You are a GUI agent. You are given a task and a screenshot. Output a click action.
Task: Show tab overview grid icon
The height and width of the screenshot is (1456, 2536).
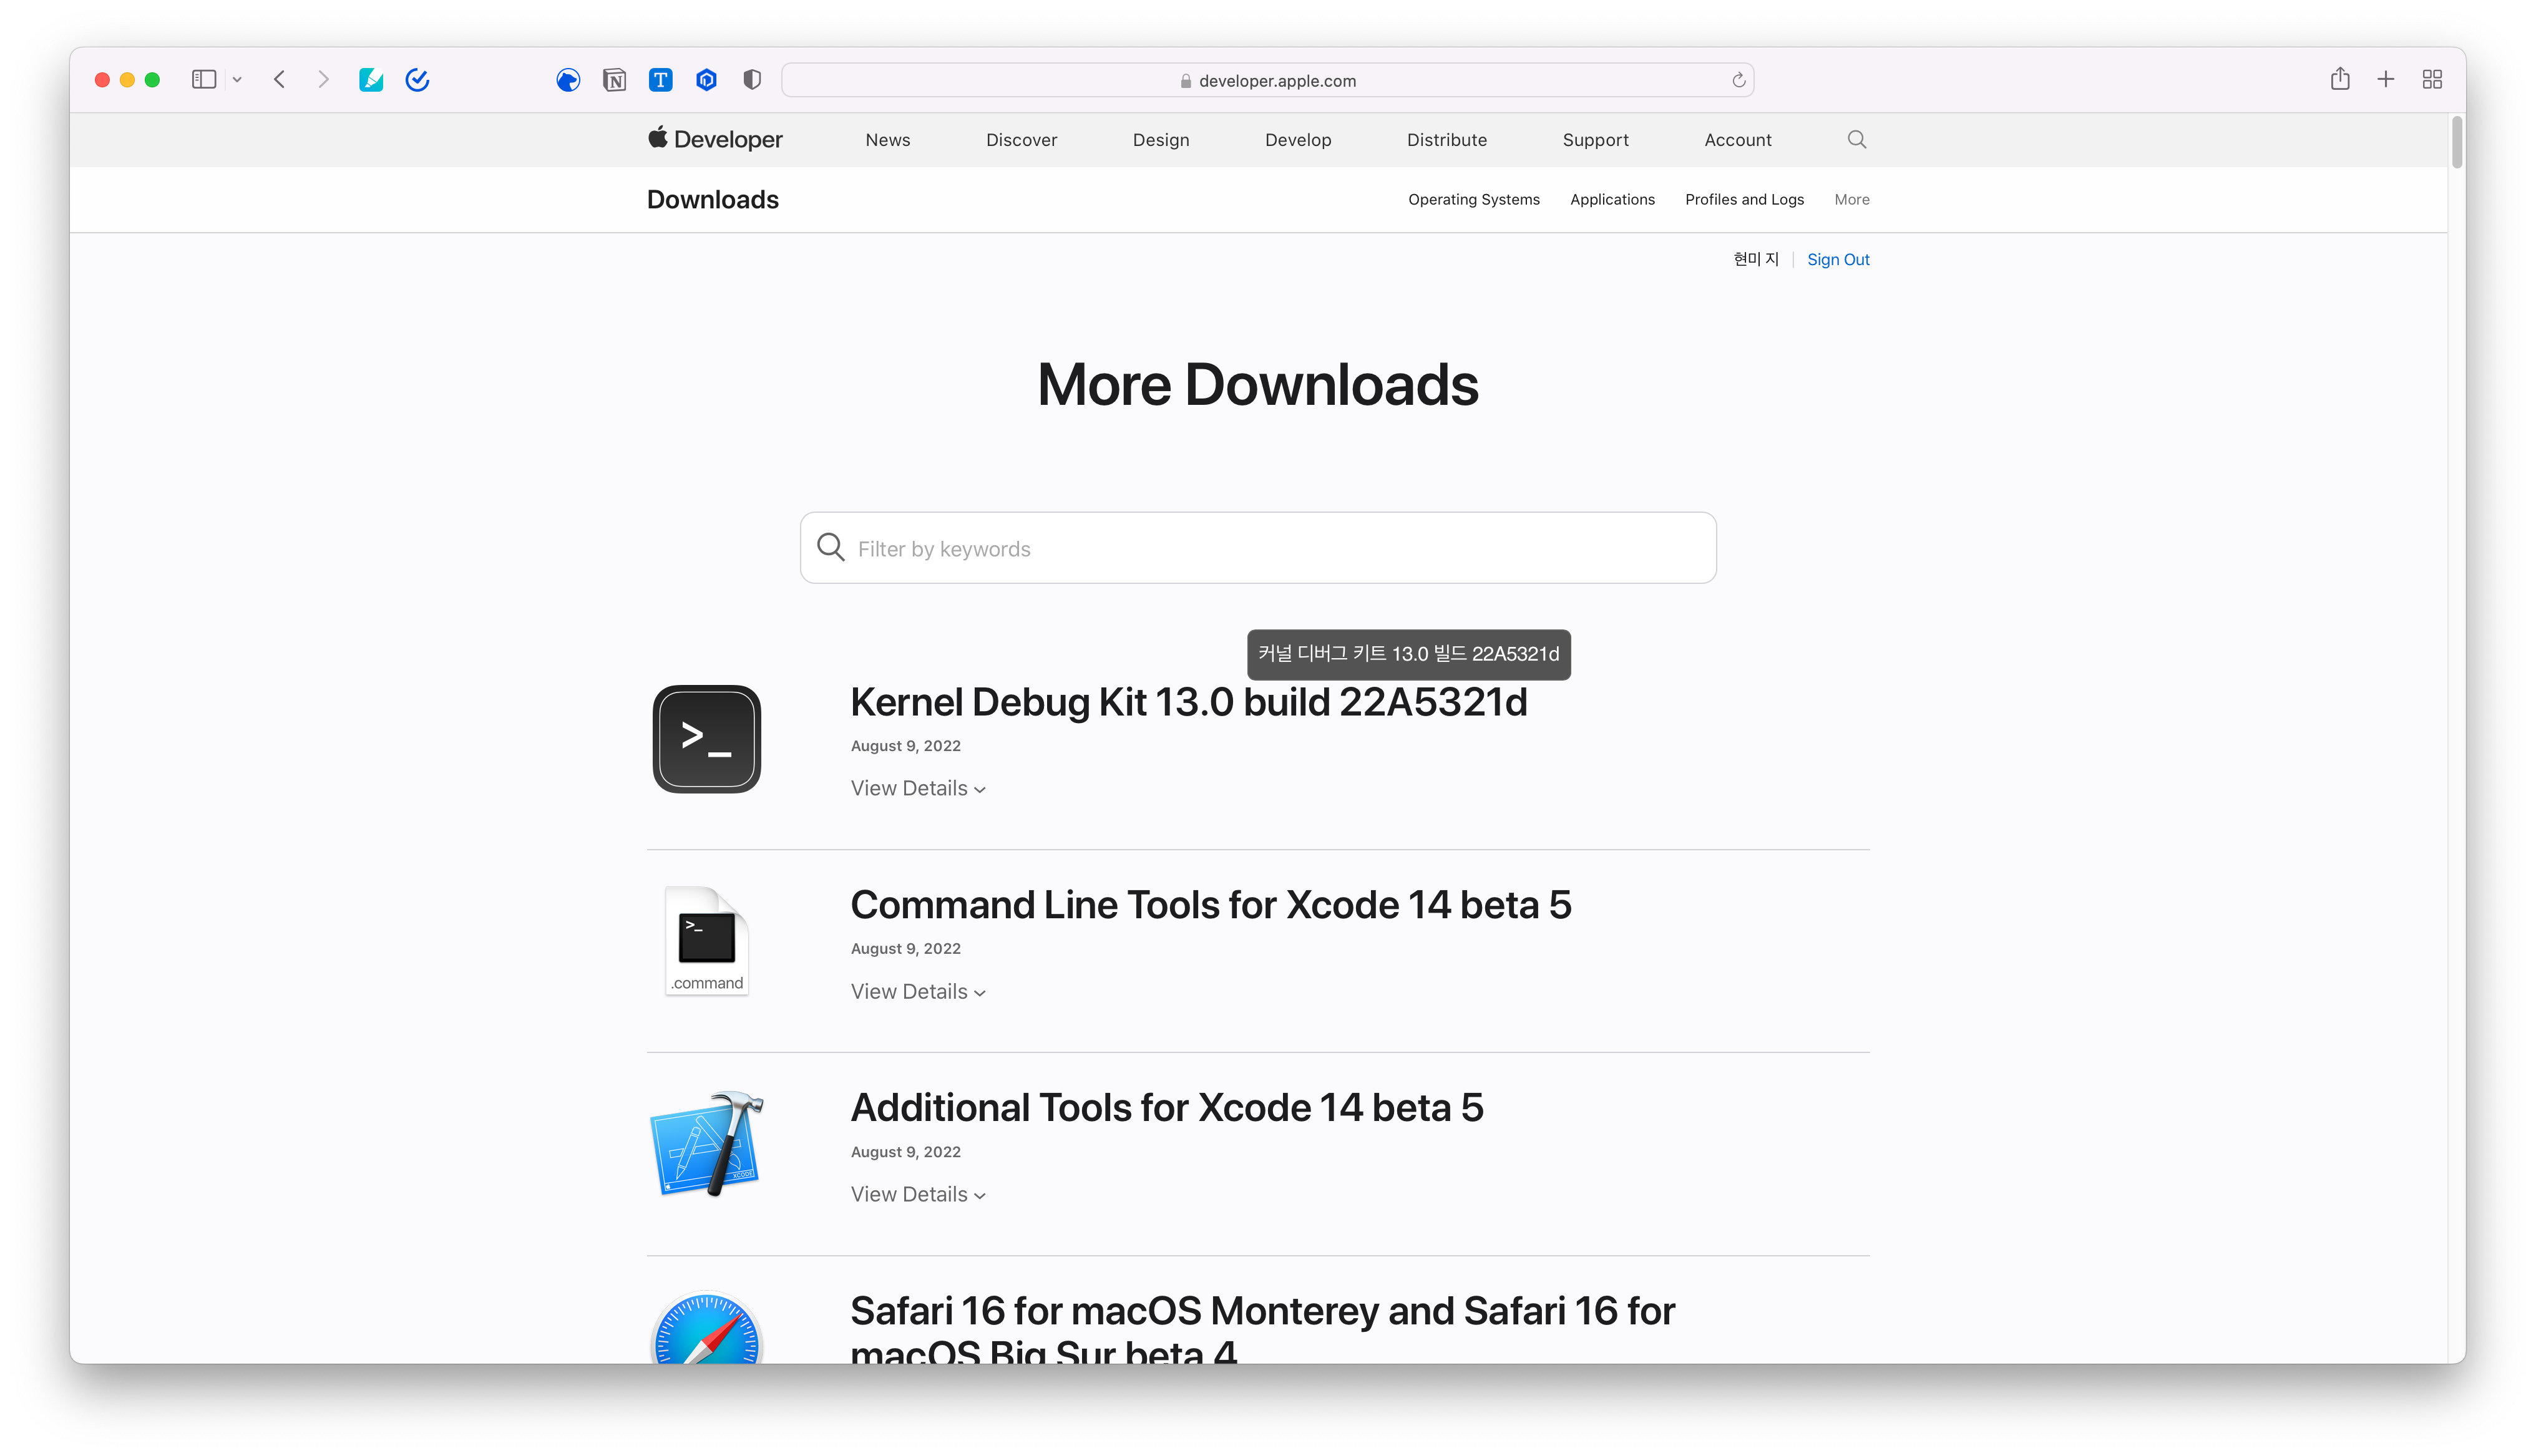coord(2432,80)
